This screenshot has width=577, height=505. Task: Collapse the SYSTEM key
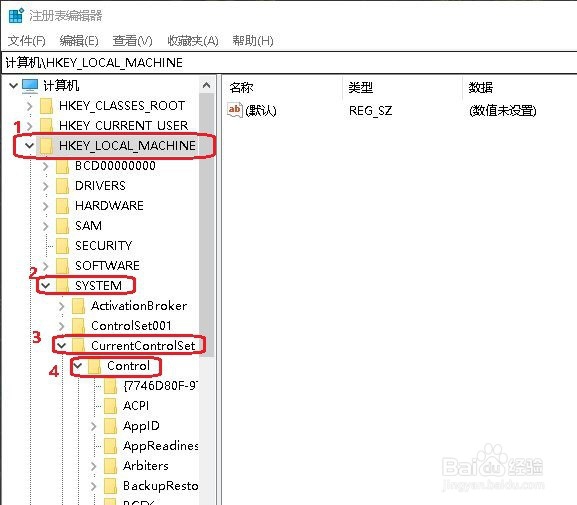click(x=46, y=286)
